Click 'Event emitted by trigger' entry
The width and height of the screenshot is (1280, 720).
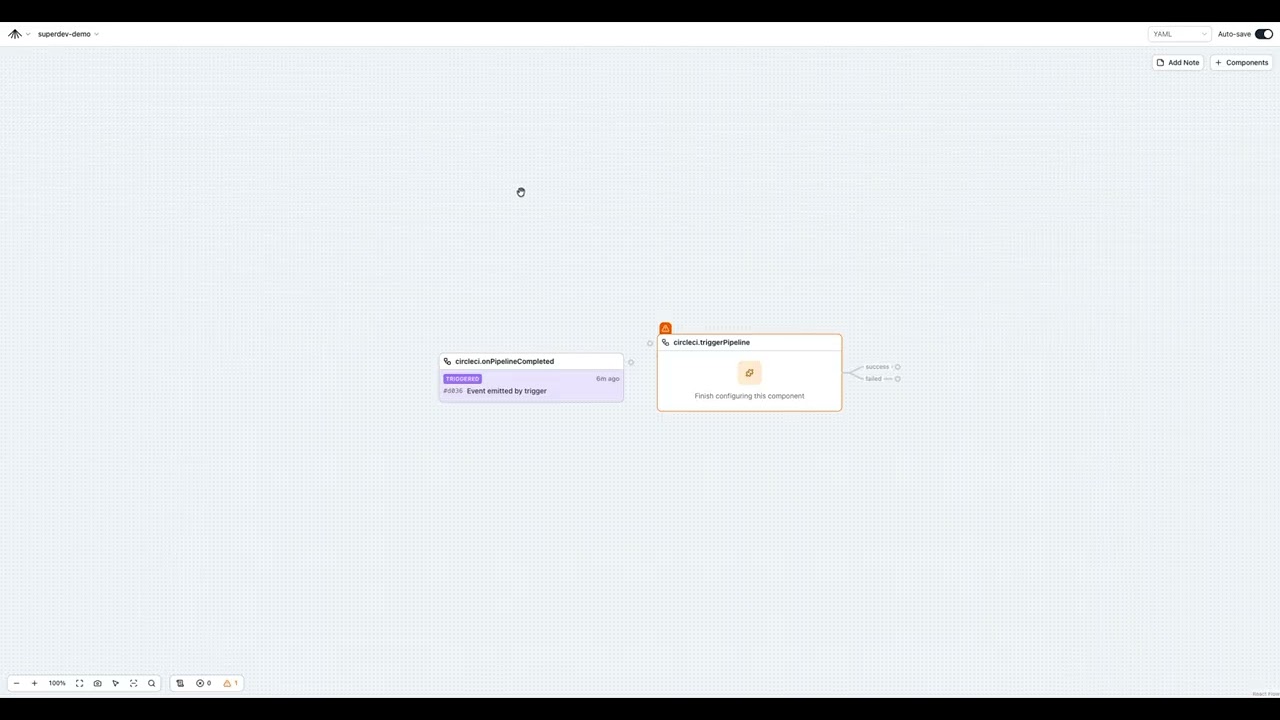(506, 391)
